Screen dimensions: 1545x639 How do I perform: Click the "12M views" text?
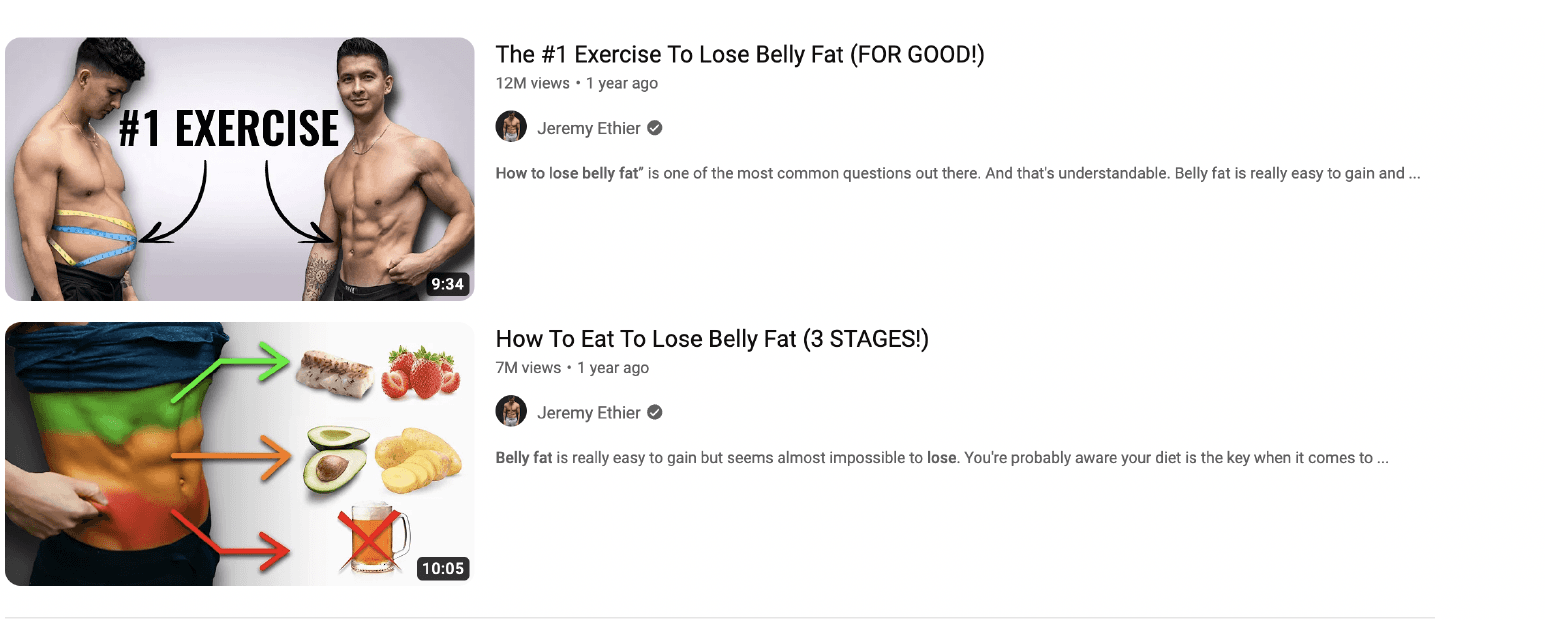click(x=532, y=83)
